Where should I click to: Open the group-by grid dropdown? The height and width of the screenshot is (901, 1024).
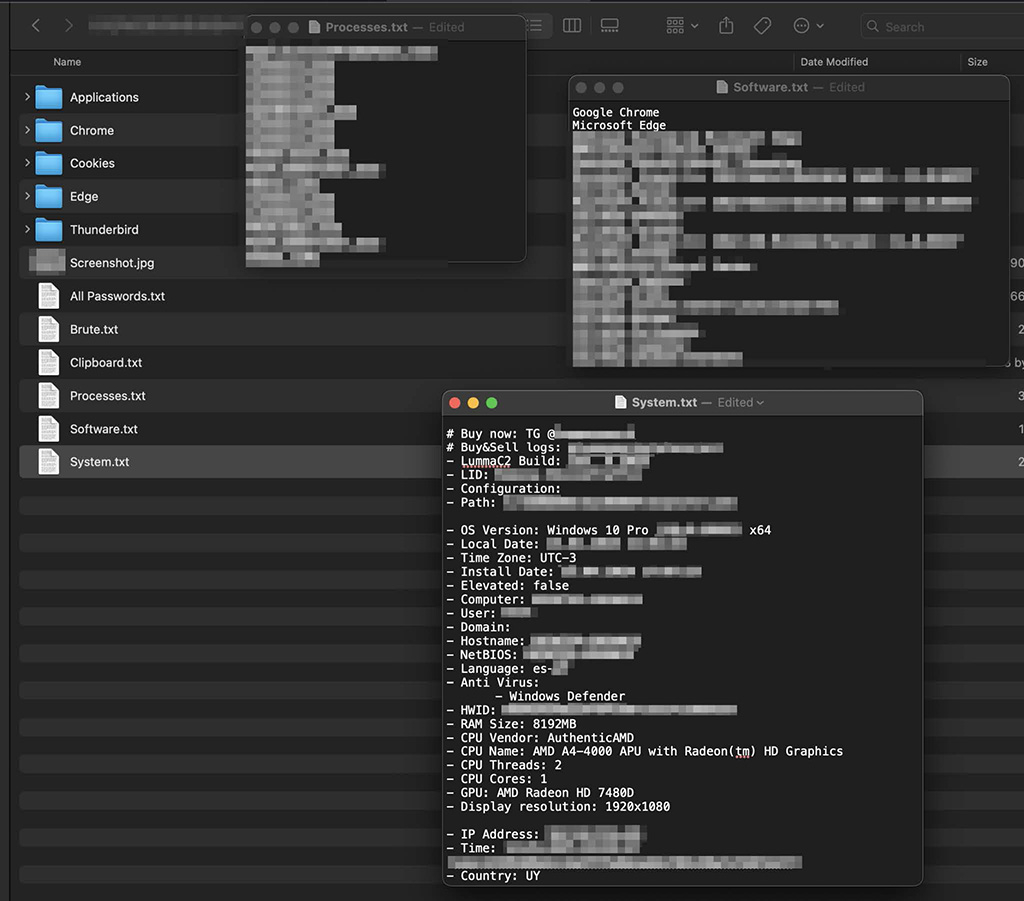coord(683,25)
